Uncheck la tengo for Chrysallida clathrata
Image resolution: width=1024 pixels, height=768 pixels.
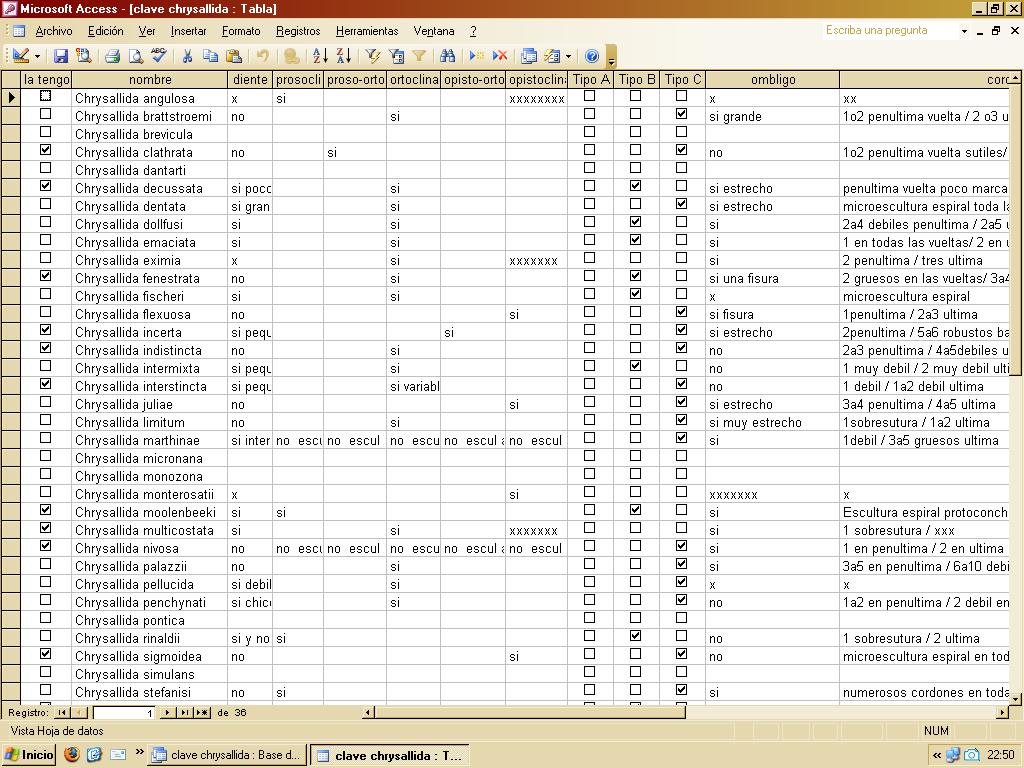[45, 150]
